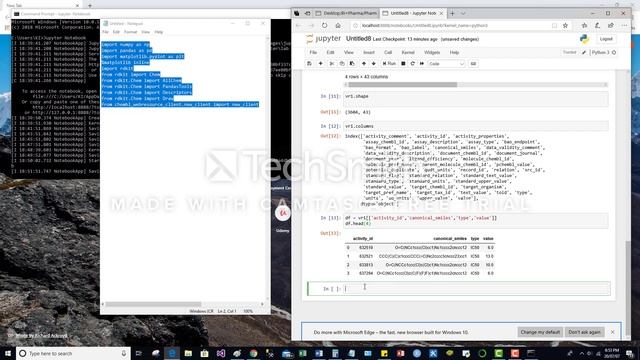640x360 pixels.
Task: Click the Edge browser back button
Action: point(298,25)
